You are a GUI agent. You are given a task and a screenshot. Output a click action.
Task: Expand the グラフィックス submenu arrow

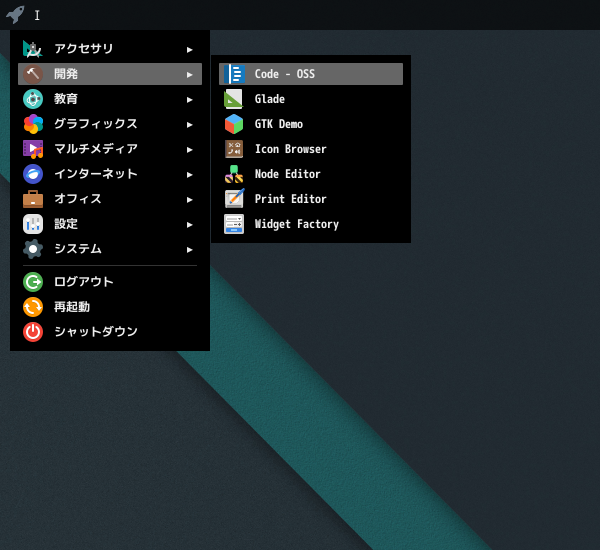tap(189, 124)
